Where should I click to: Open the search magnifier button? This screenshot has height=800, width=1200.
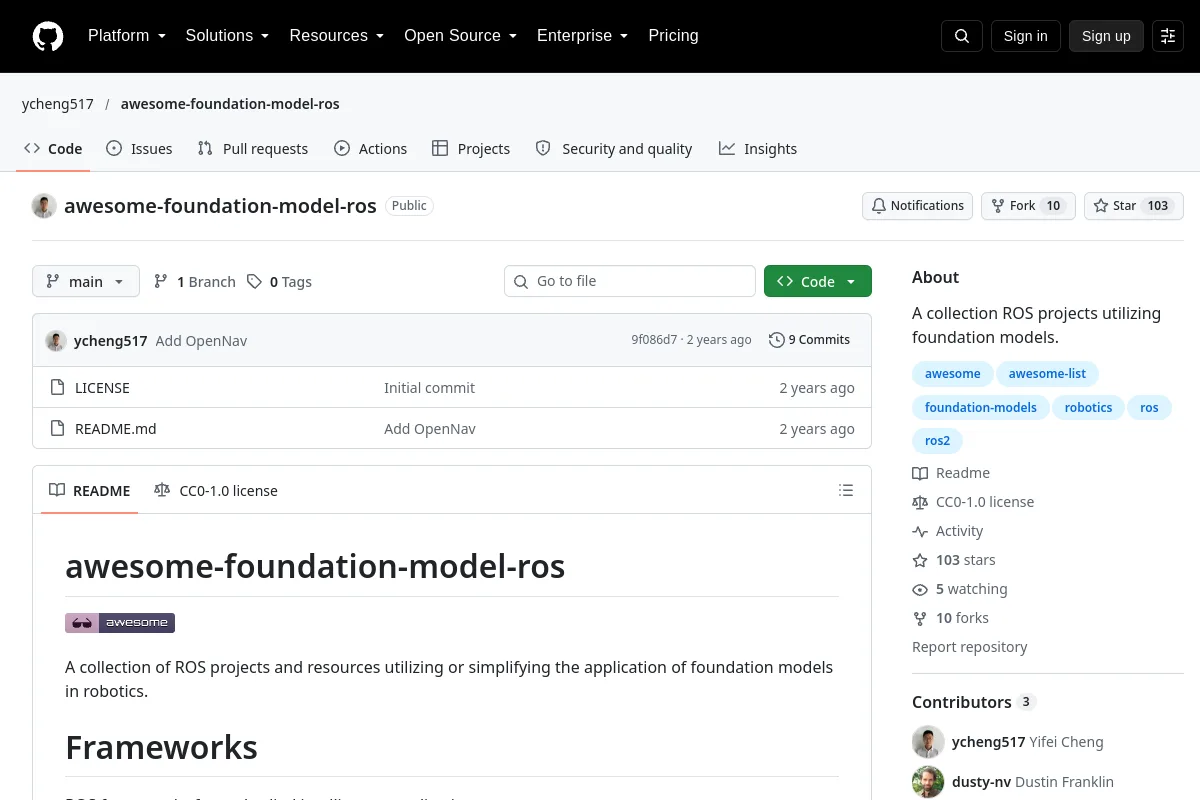pyautogui.click(x=962, y=36)
